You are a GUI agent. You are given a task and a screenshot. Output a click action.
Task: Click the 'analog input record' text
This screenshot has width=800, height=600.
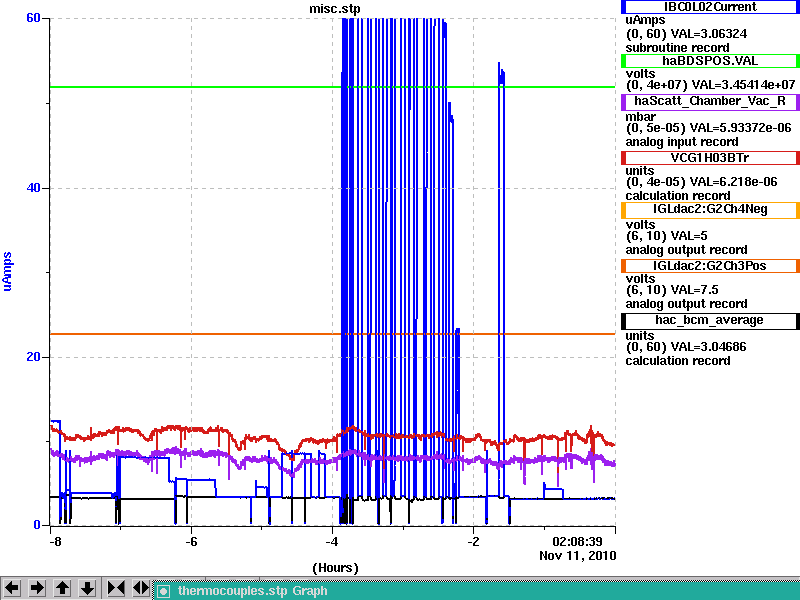point(682,142)
